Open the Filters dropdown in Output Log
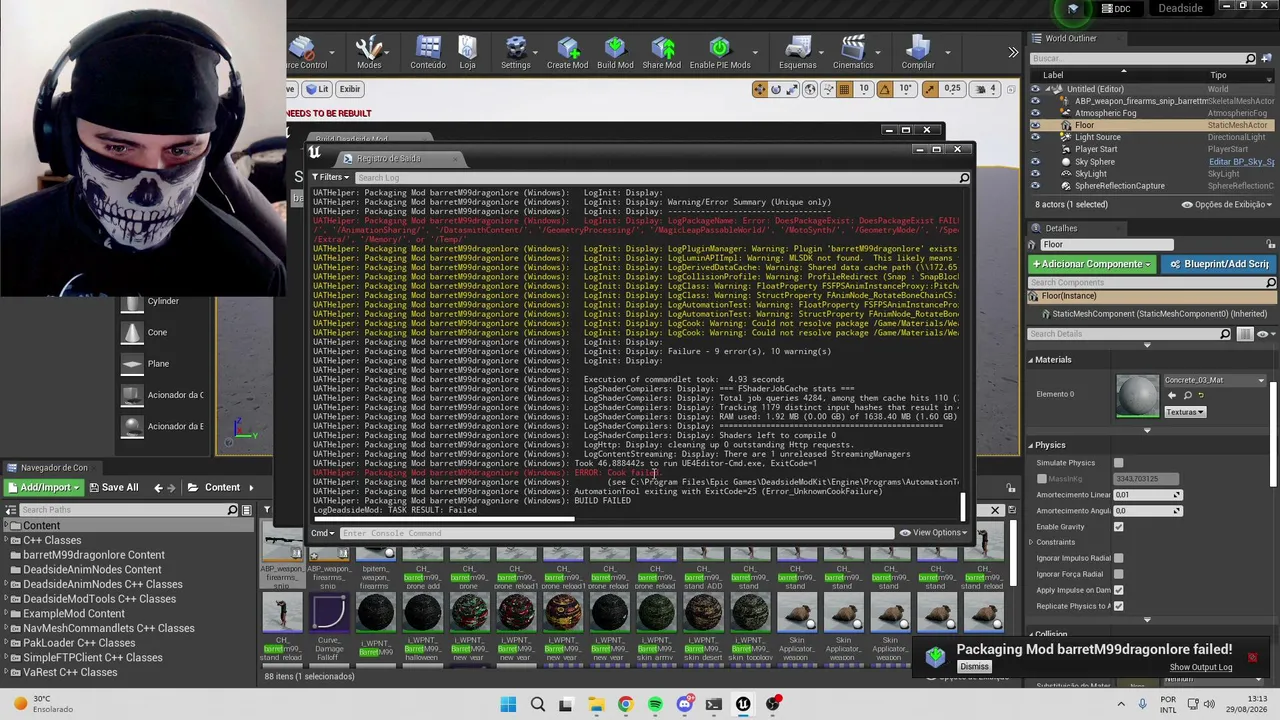The height and width of the screenshot is (720, 1280). [329, 177]
